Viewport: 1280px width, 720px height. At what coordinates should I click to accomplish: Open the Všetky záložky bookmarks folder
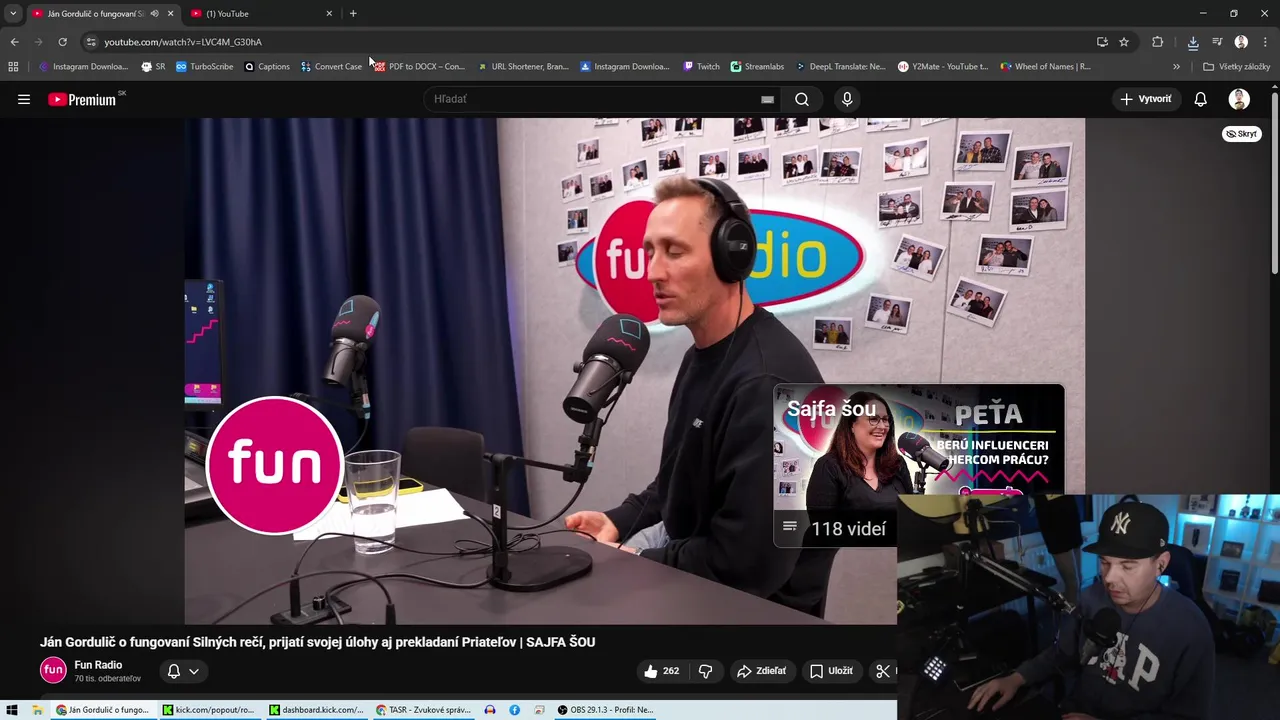pos(1237,67)
